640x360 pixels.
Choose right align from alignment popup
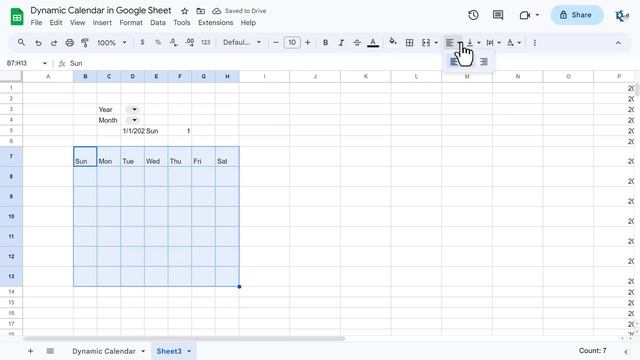point(484,62)
